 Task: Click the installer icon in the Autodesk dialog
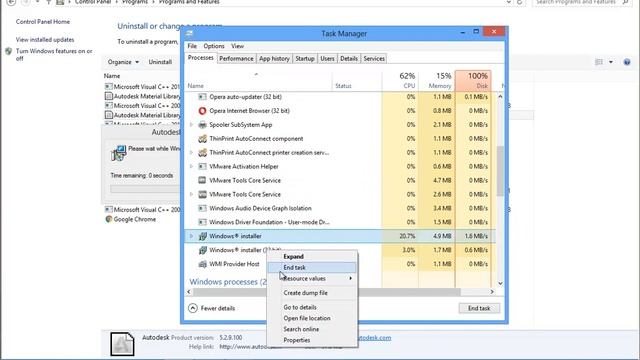[118, 153]
